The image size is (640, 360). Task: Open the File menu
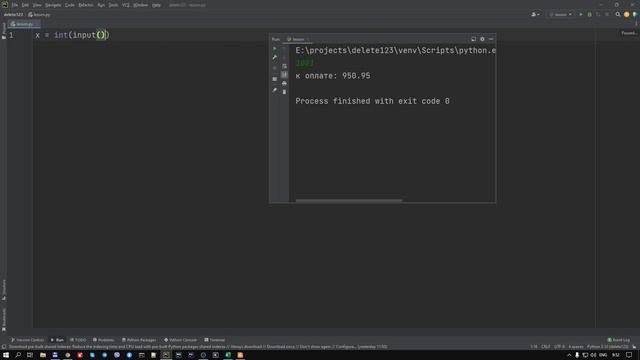tap(15, 5)
